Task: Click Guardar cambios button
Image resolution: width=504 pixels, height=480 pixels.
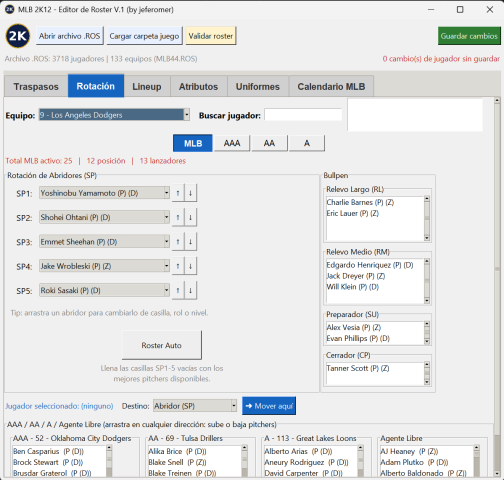Action: coord(469,36)
